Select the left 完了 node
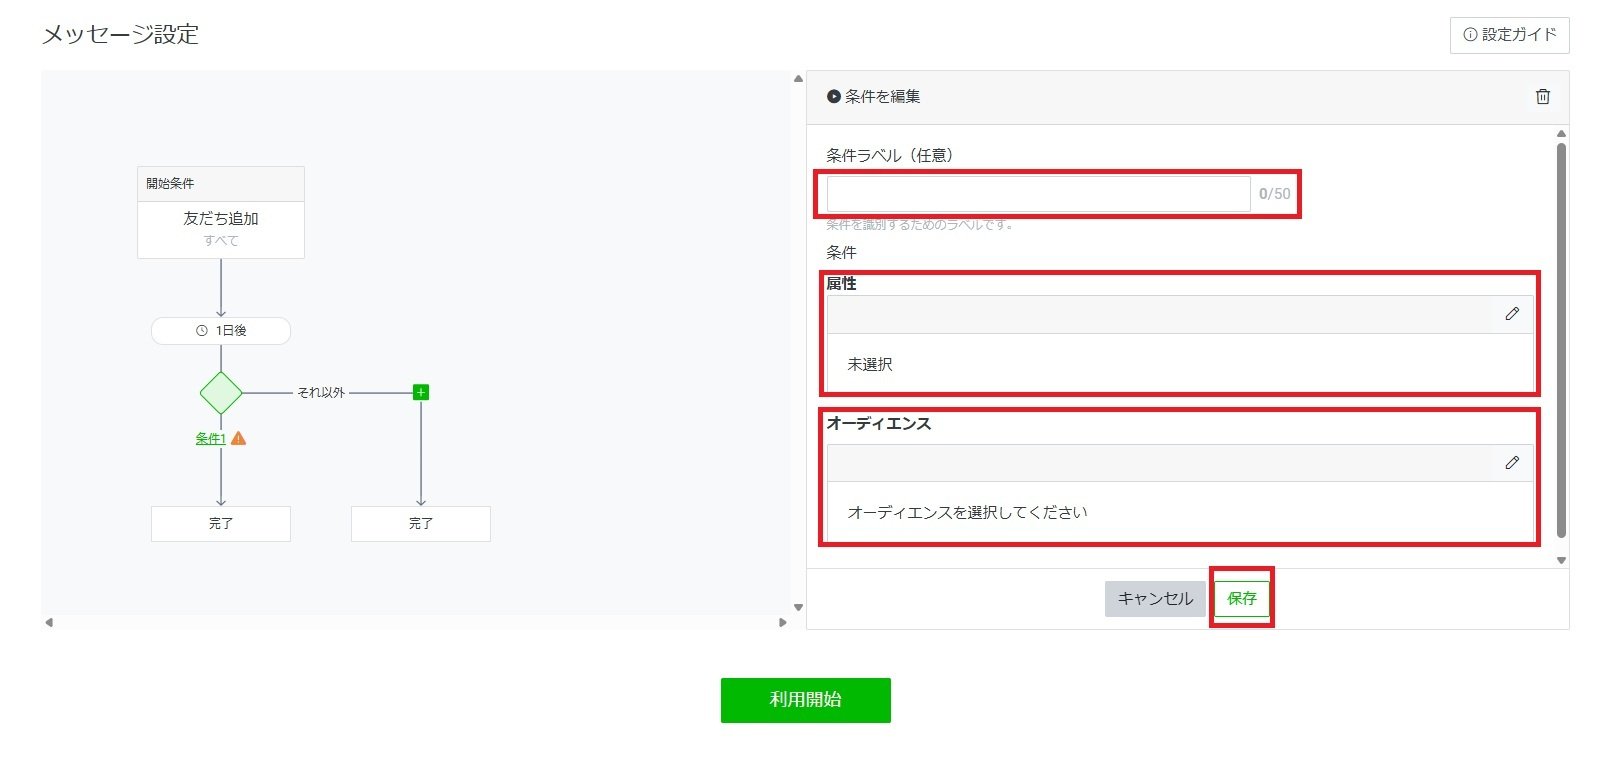Viewport: 1597px width, 759px height. click(x=220, y=523)
